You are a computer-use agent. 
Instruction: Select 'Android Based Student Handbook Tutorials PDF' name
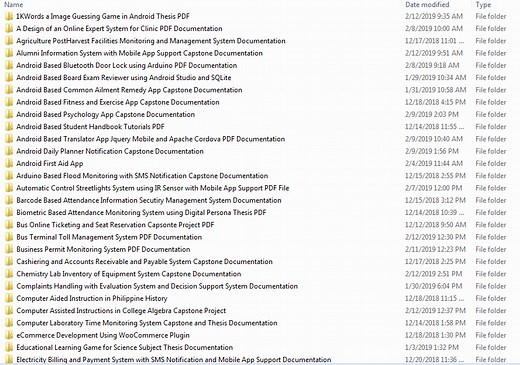pos(90,127)
